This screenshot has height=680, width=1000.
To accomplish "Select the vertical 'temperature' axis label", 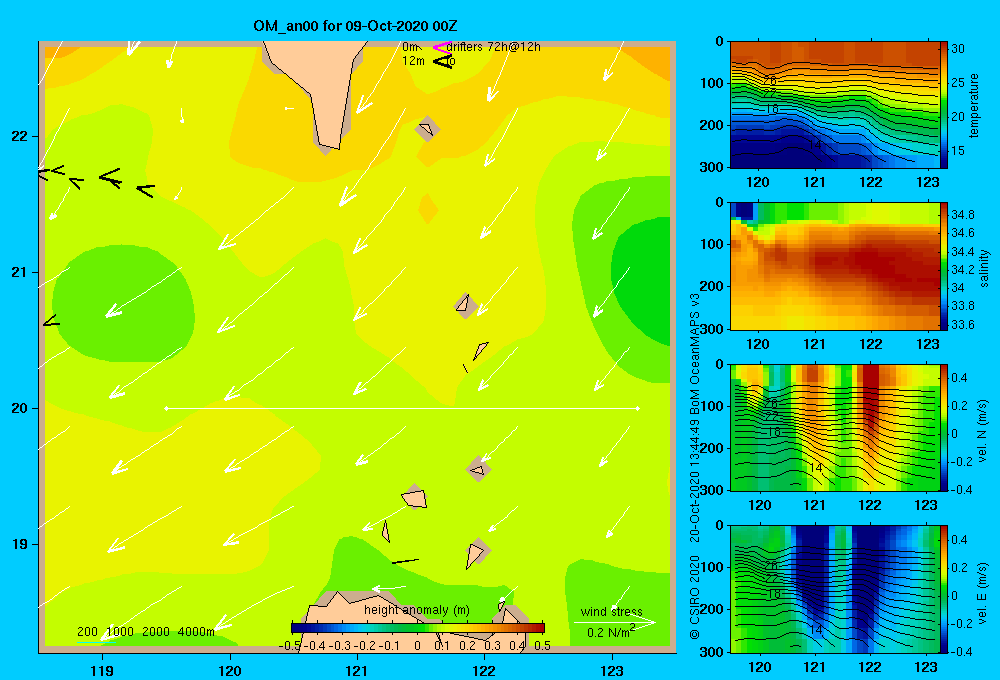I will pyautogui.click(x=974, y=105).
